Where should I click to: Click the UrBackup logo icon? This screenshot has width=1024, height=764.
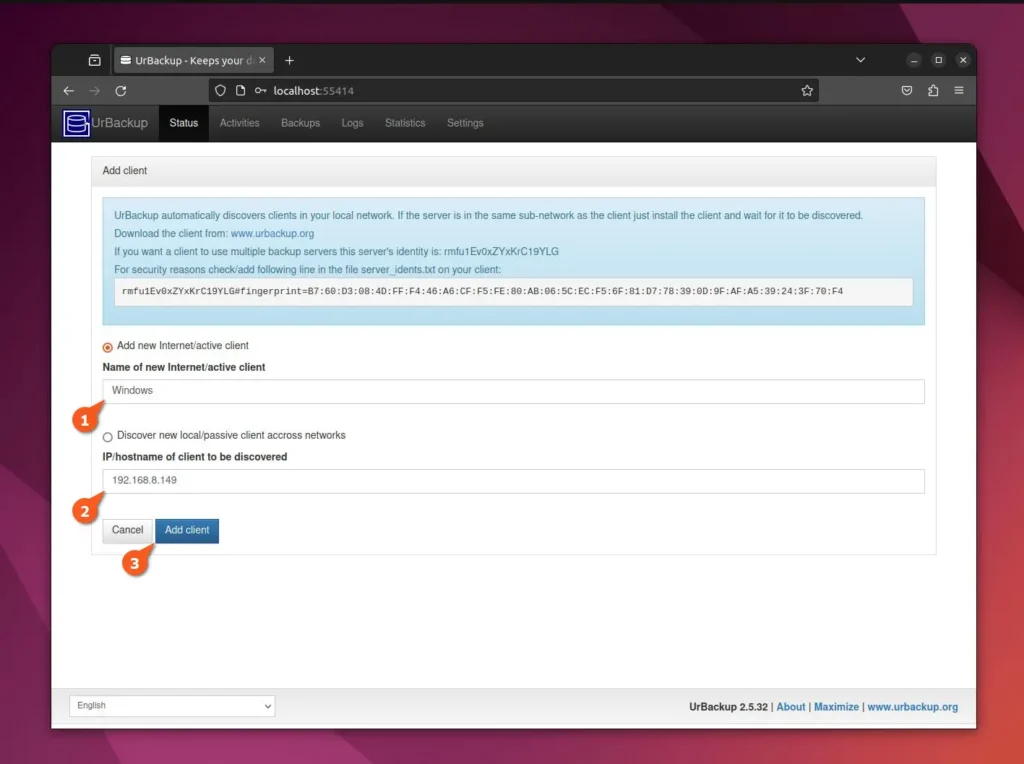tap(76, 123)
